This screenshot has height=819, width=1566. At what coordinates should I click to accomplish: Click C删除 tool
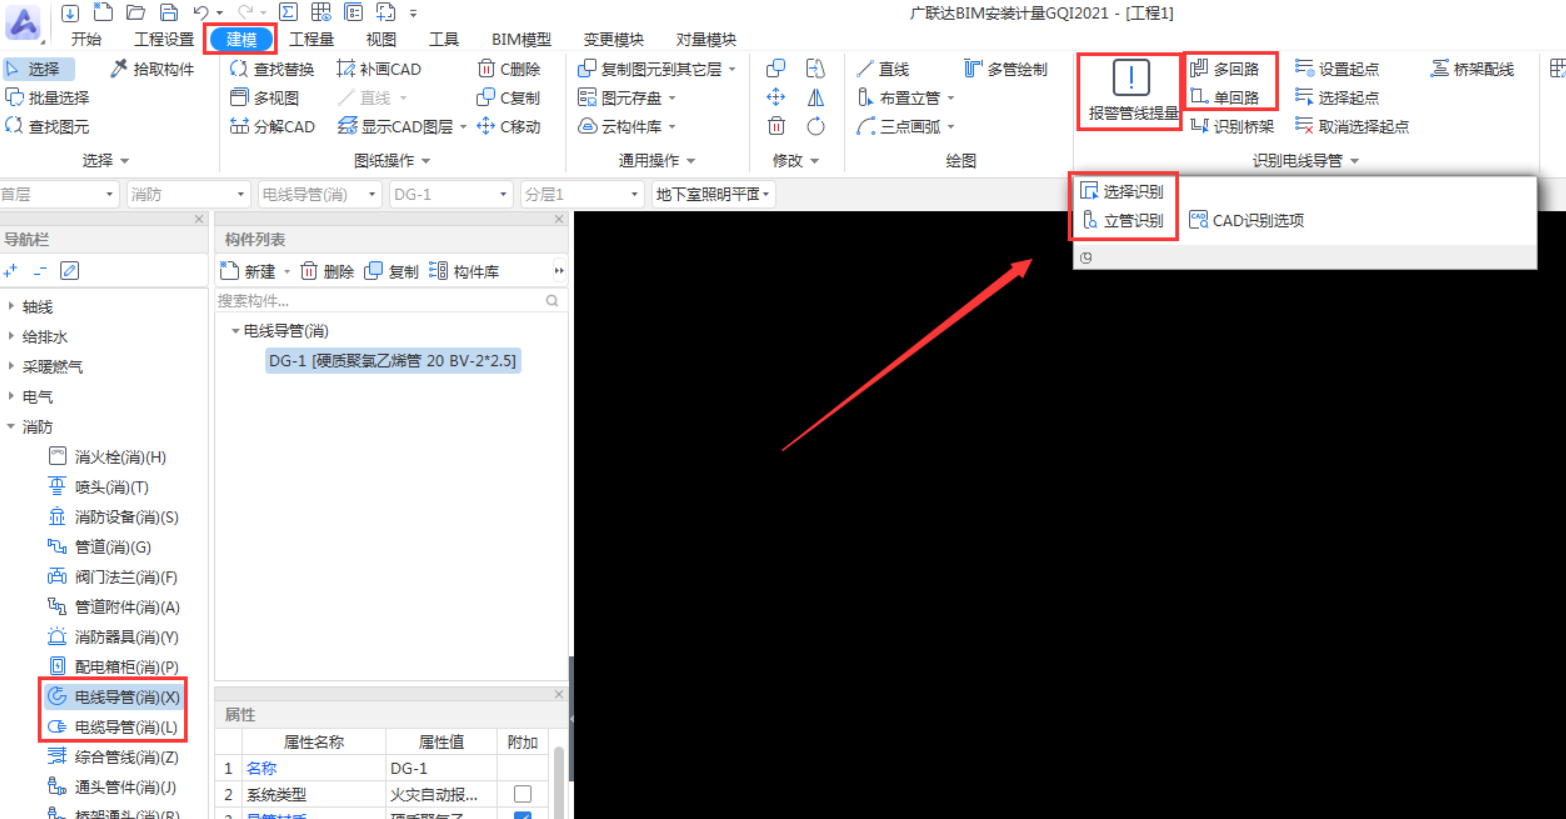click(x=509, y=69)
